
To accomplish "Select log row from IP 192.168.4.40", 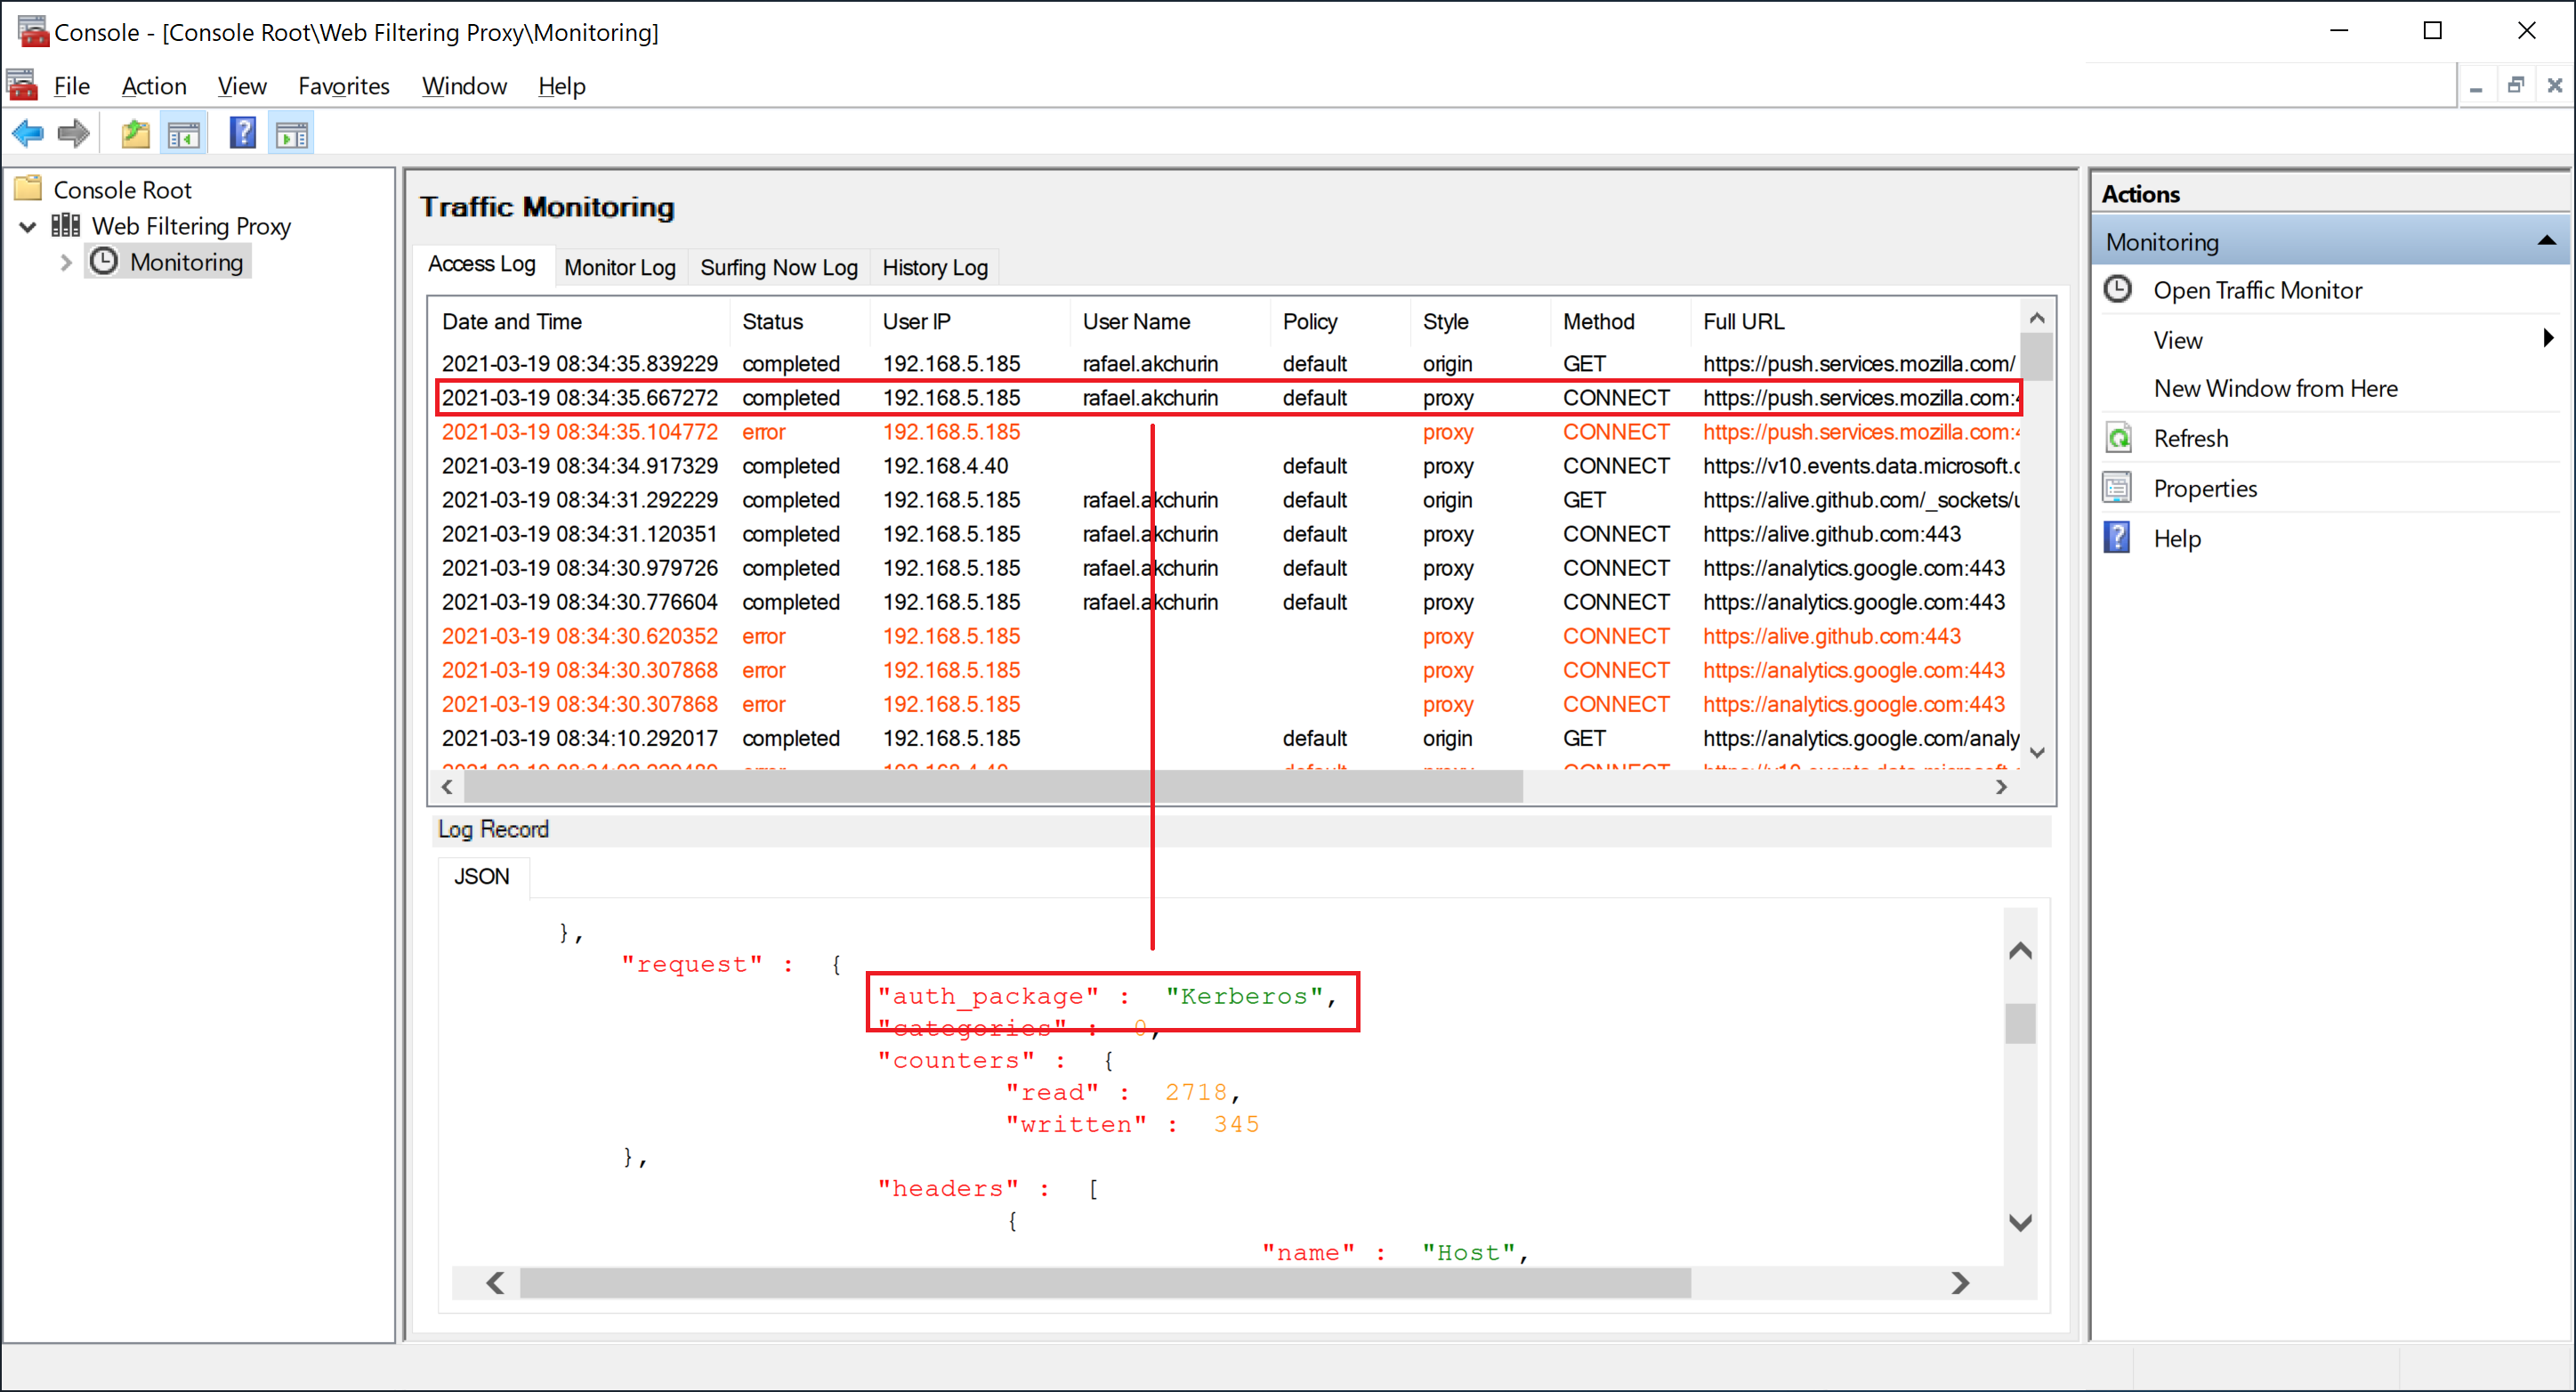I will 1227,465.
